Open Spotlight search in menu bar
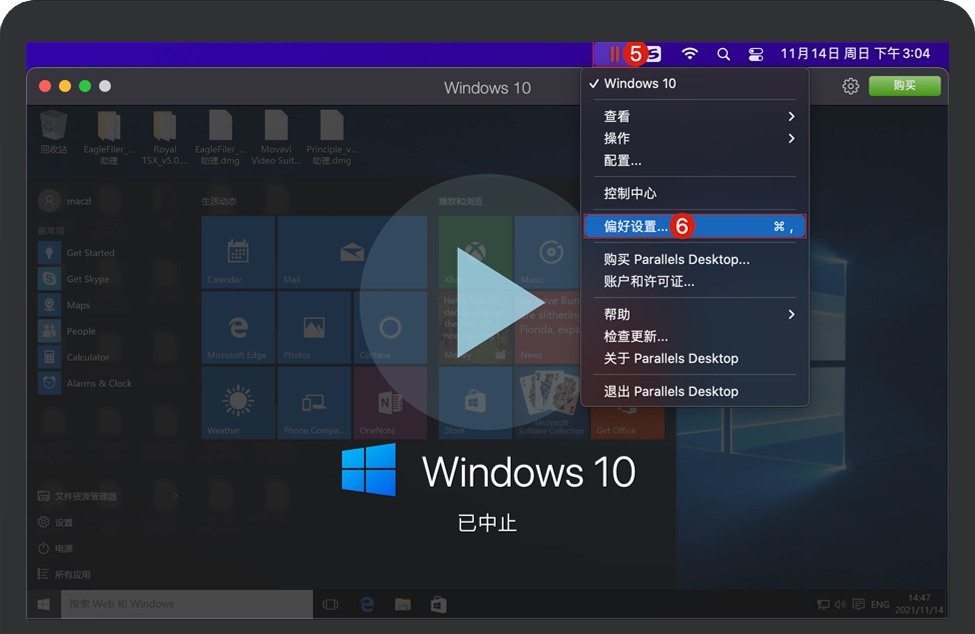Screen dimensions: 975x634 pyautogui.click(x=723, y=54)
